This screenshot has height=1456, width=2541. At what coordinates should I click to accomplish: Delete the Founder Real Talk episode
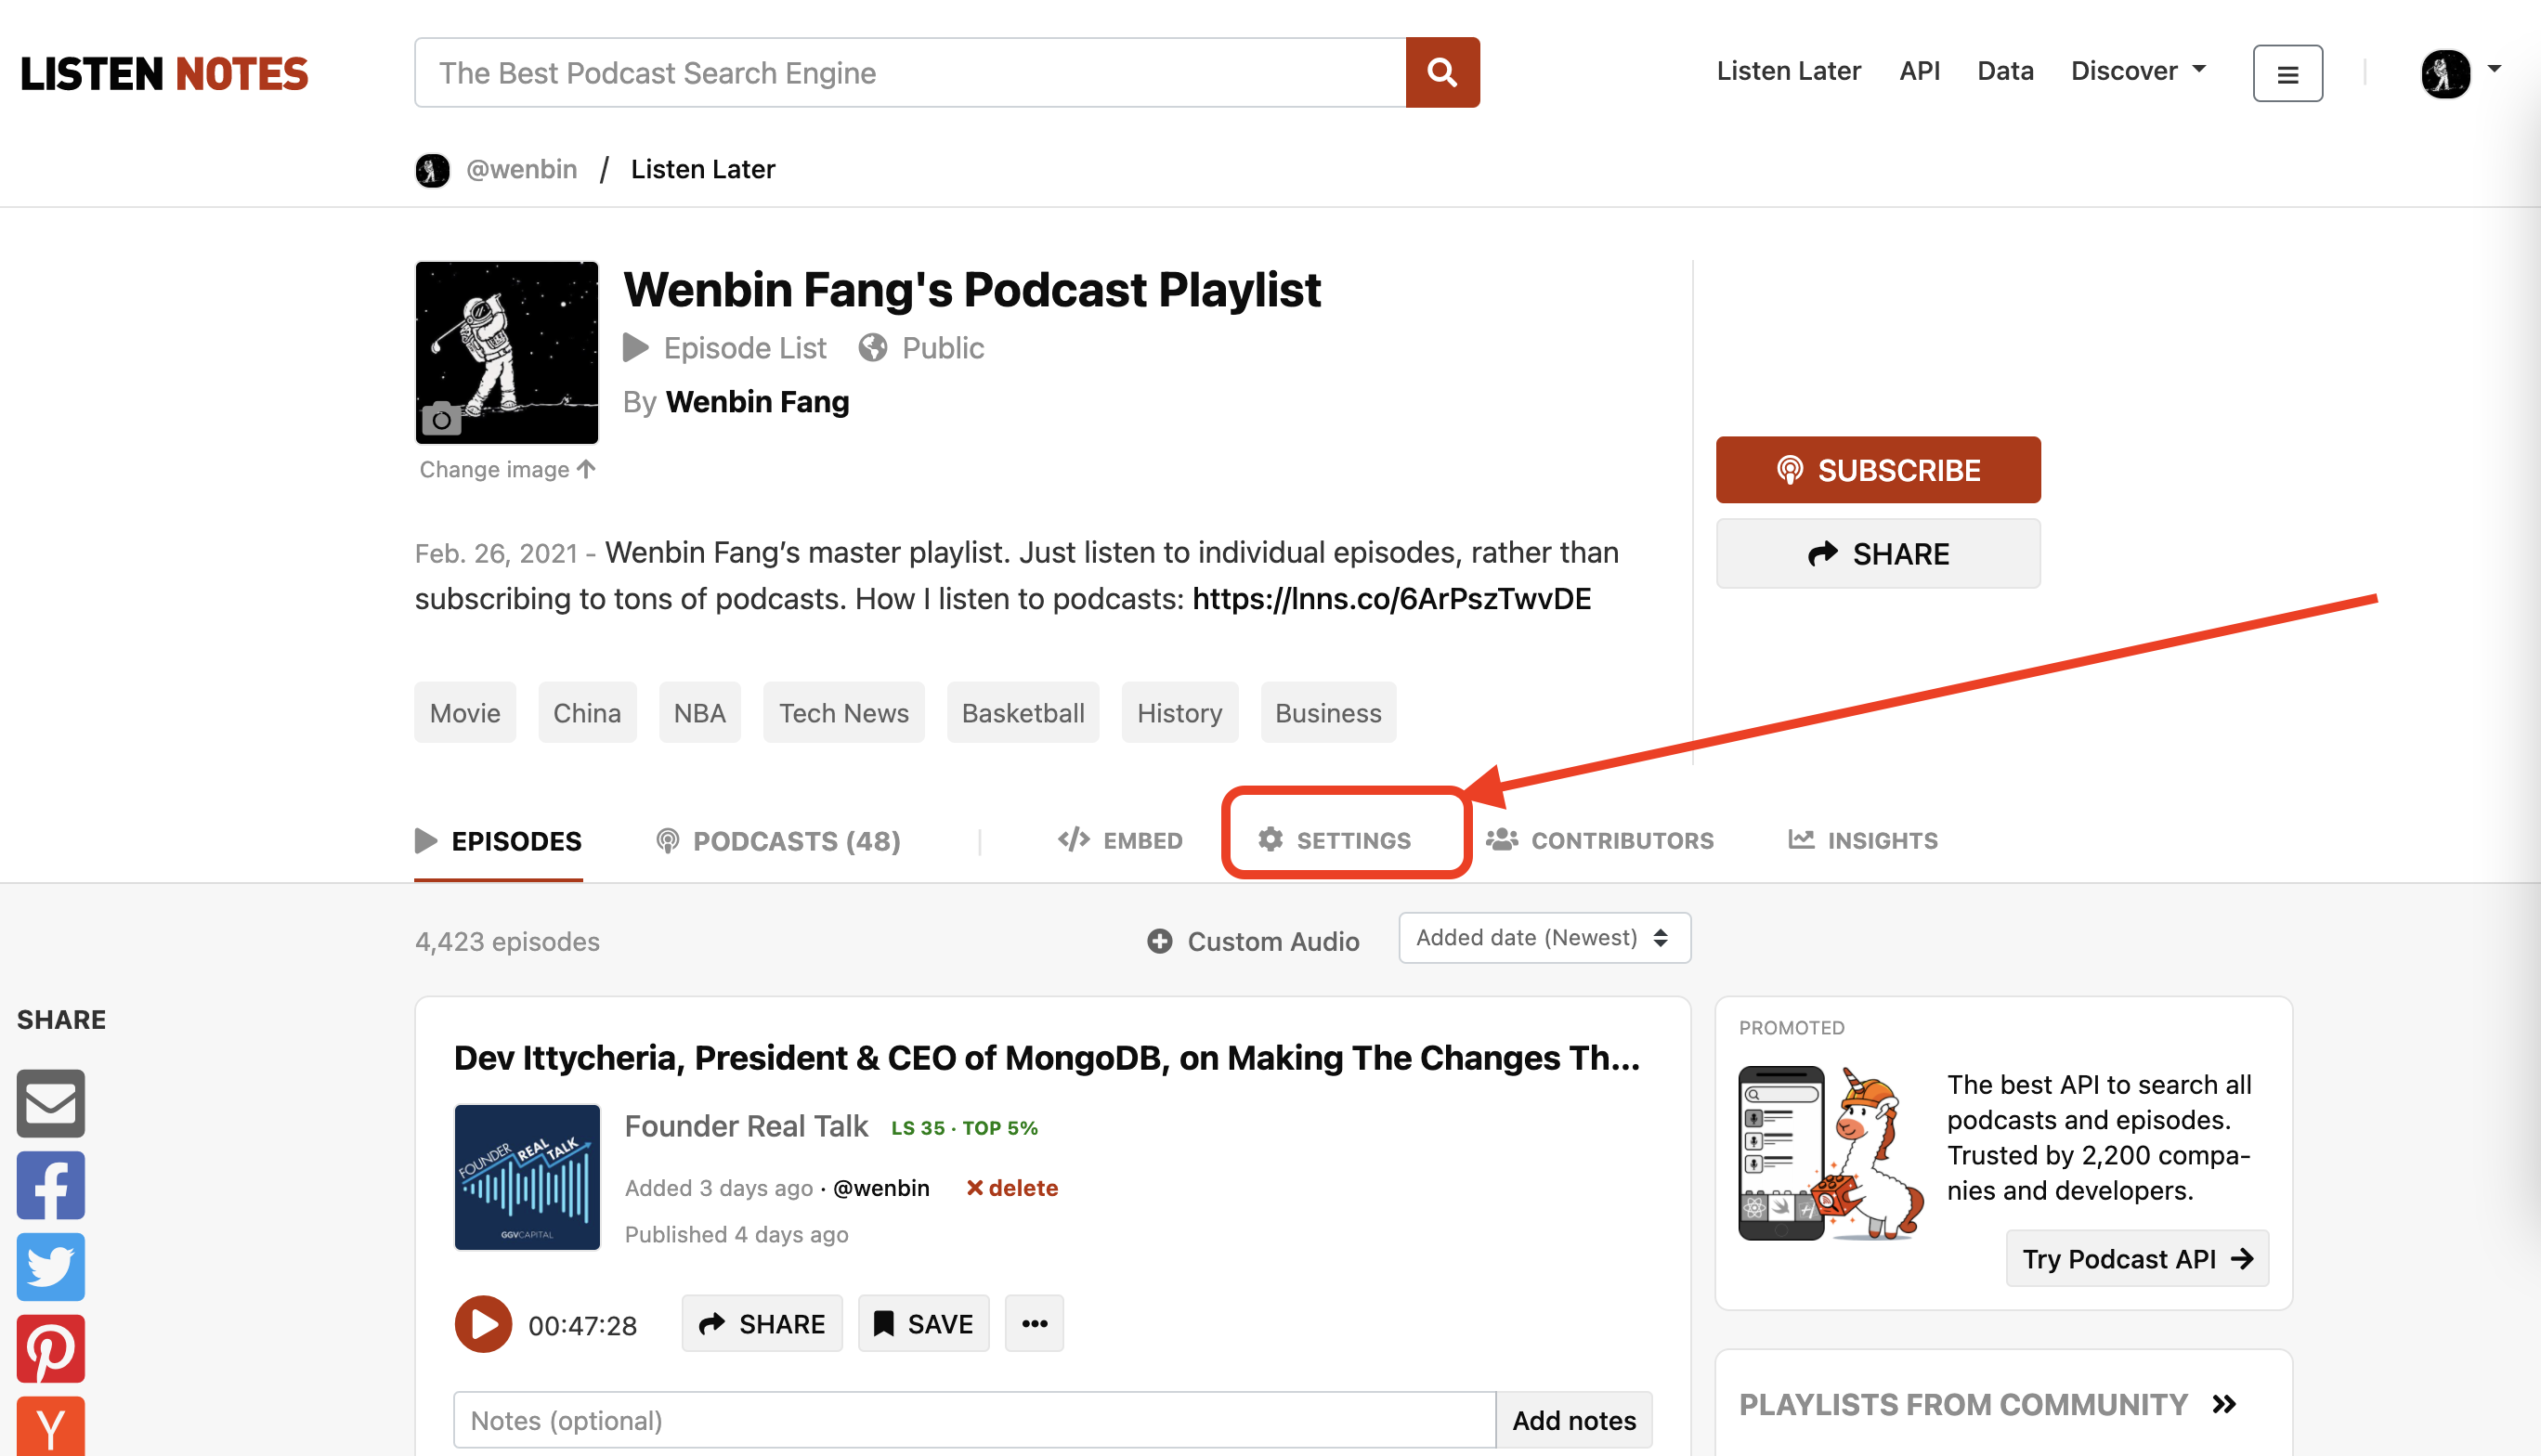click(x=1012, y=1188)
